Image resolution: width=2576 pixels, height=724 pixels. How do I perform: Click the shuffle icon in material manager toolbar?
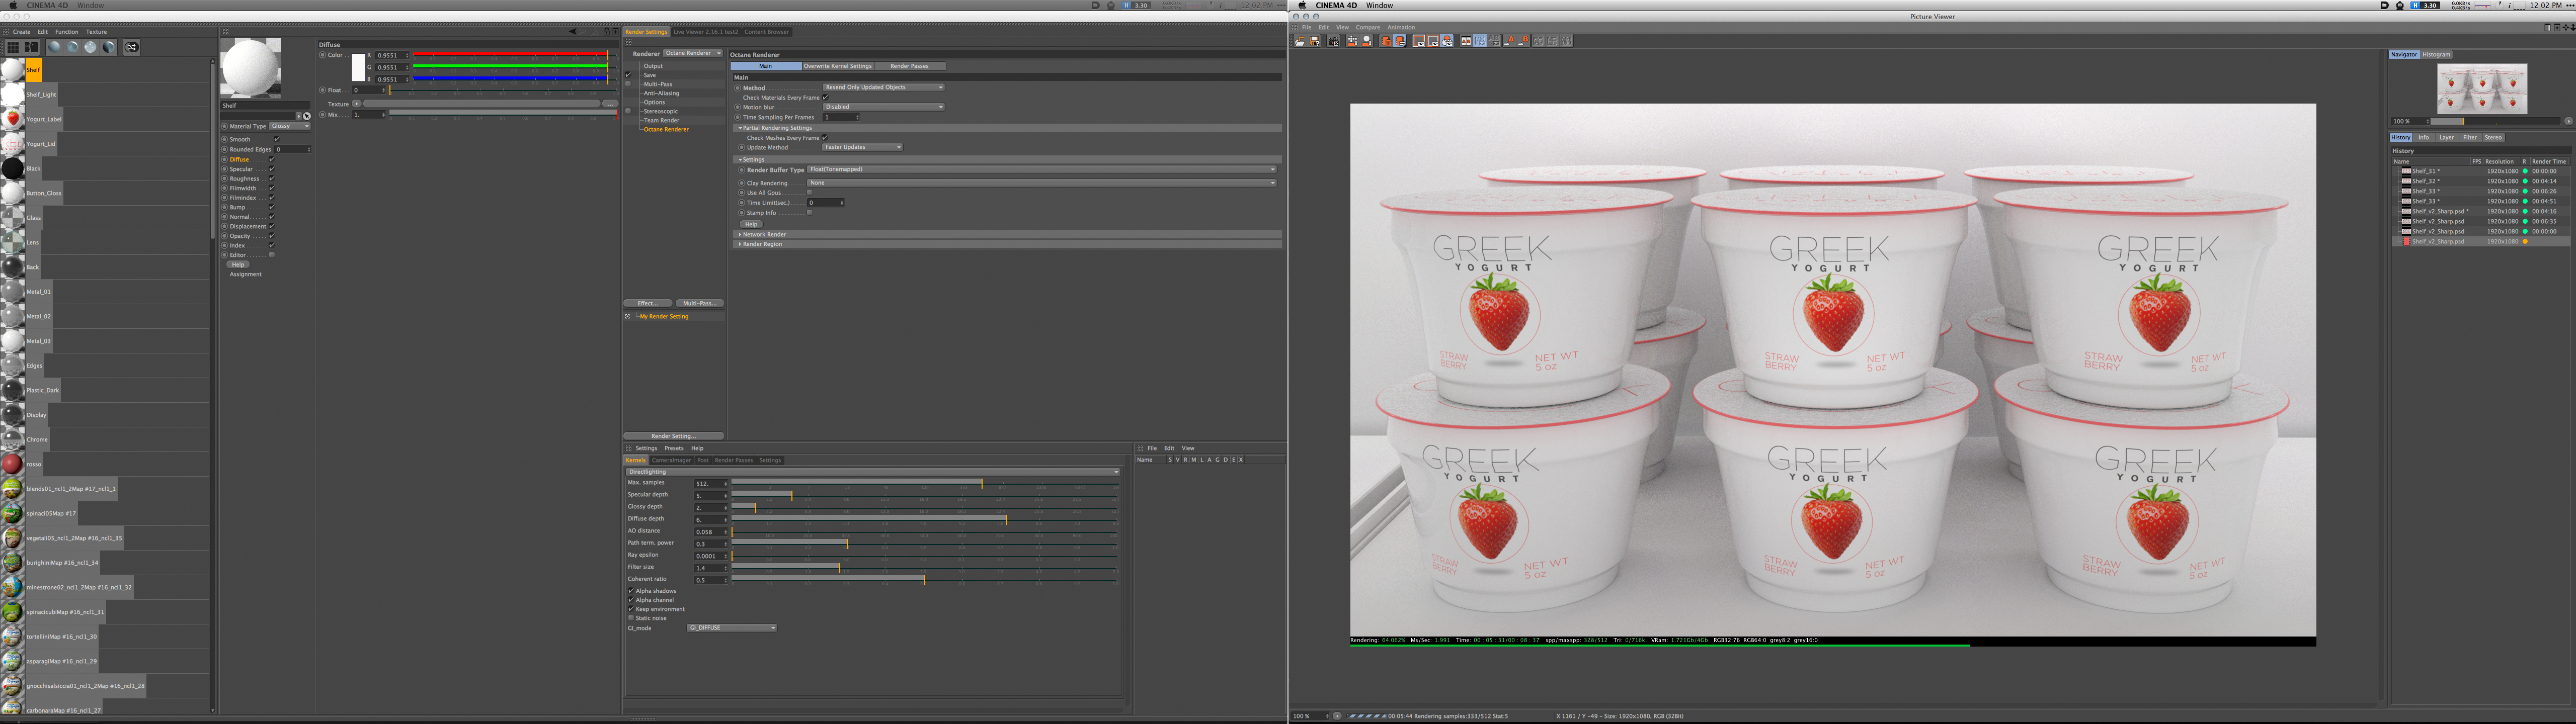pos(131,47)
